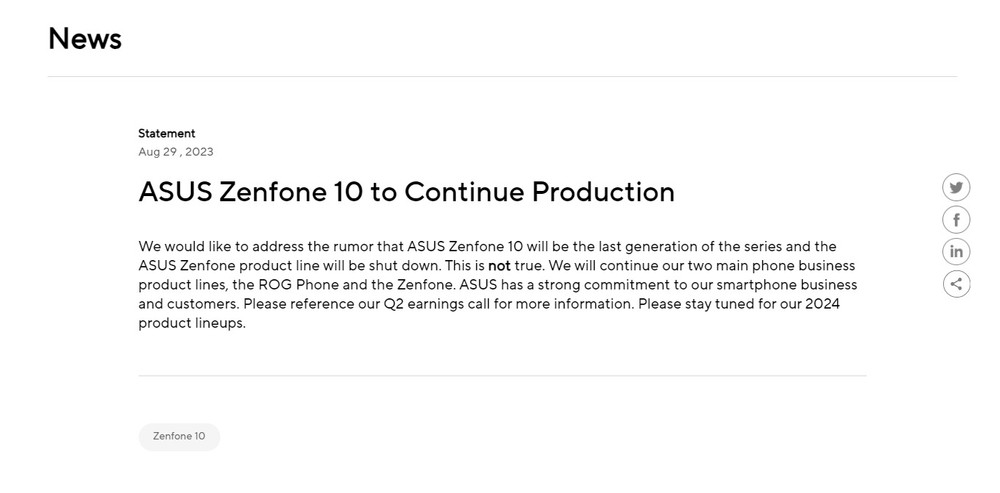Click the divider line above the tag

(502, 376)
